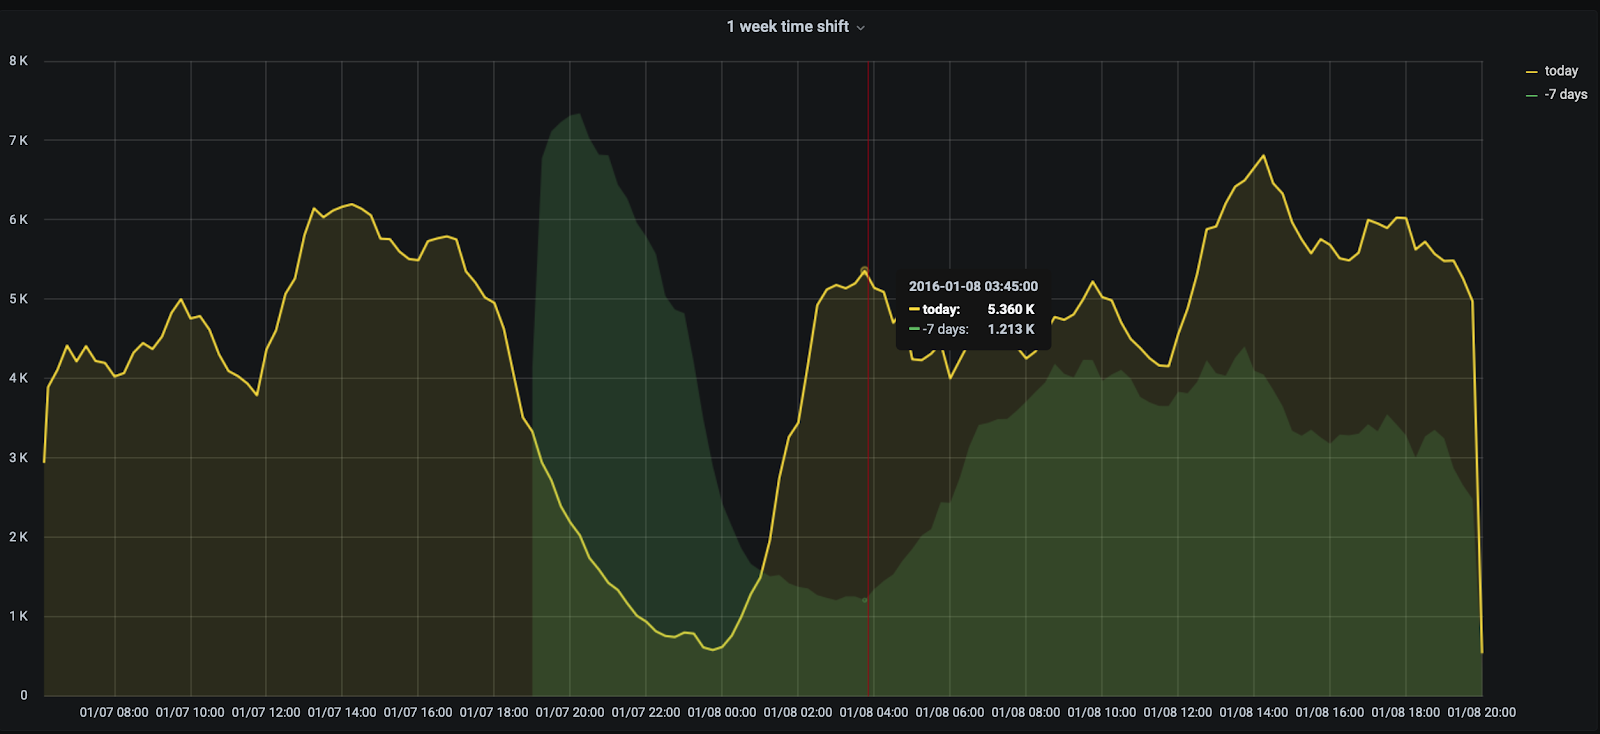The width and height of the screenshot is (1600, 734).
Task: Click the '01/07 16:00' x-axis label
Action: (x=418, y=713)
